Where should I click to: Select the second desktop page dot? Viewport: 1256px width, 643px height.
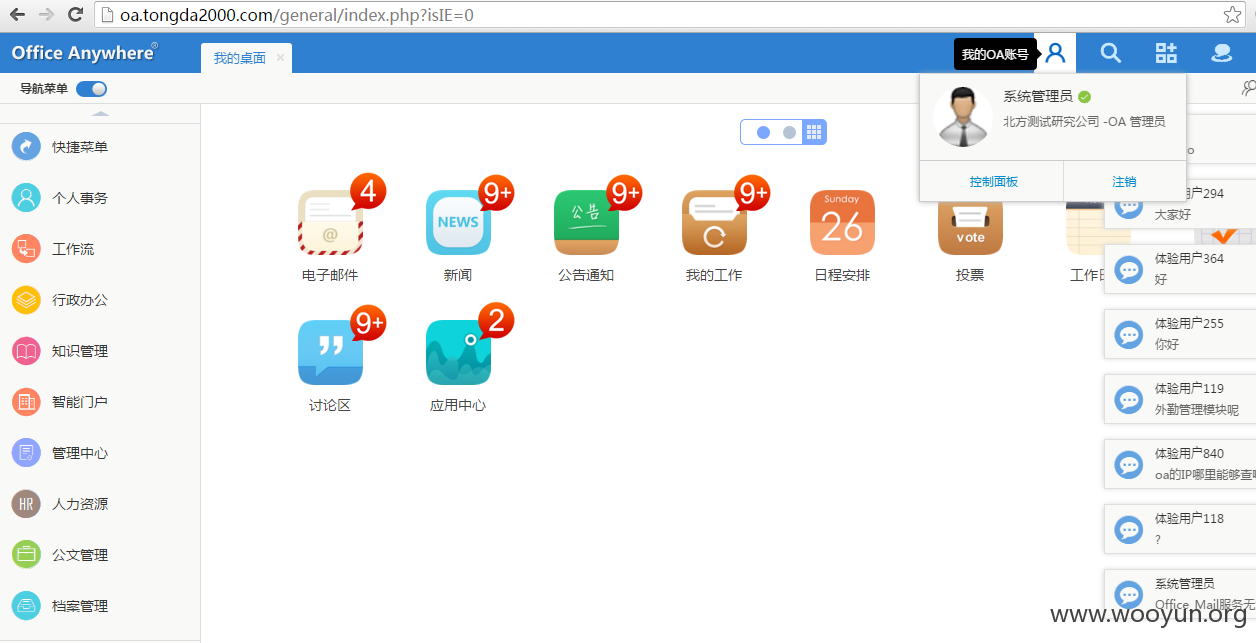click(x=789, y=132)
